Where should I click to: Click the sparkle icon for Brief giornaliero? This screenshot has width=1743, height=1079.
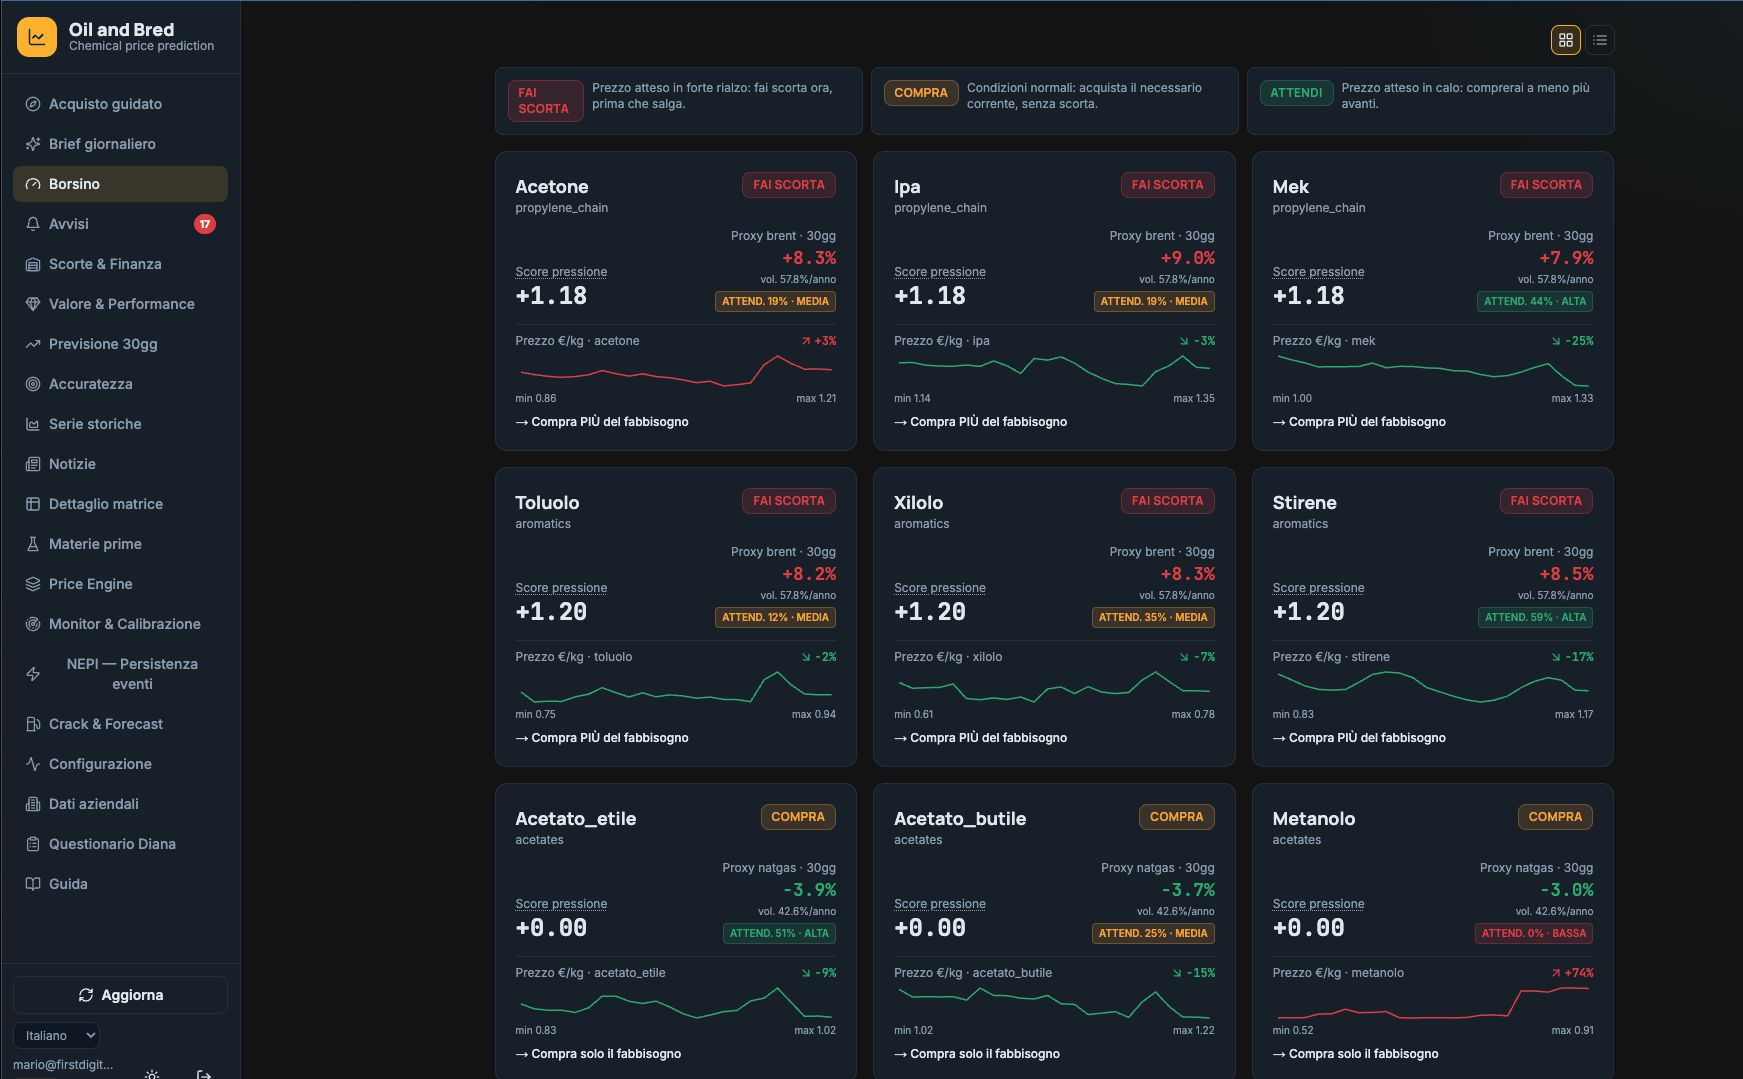pos(33,144)
